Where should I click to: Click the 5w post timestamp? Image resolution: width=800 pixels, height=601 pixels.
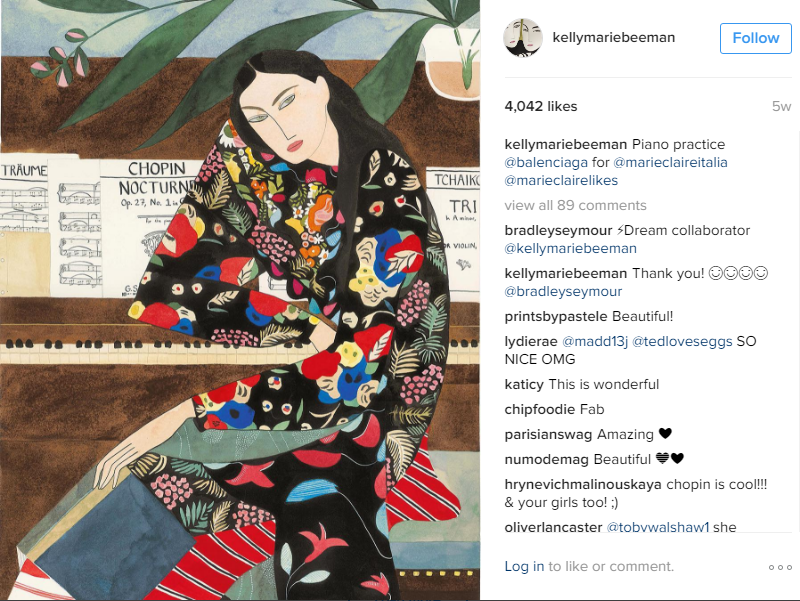tap(781, 106)
